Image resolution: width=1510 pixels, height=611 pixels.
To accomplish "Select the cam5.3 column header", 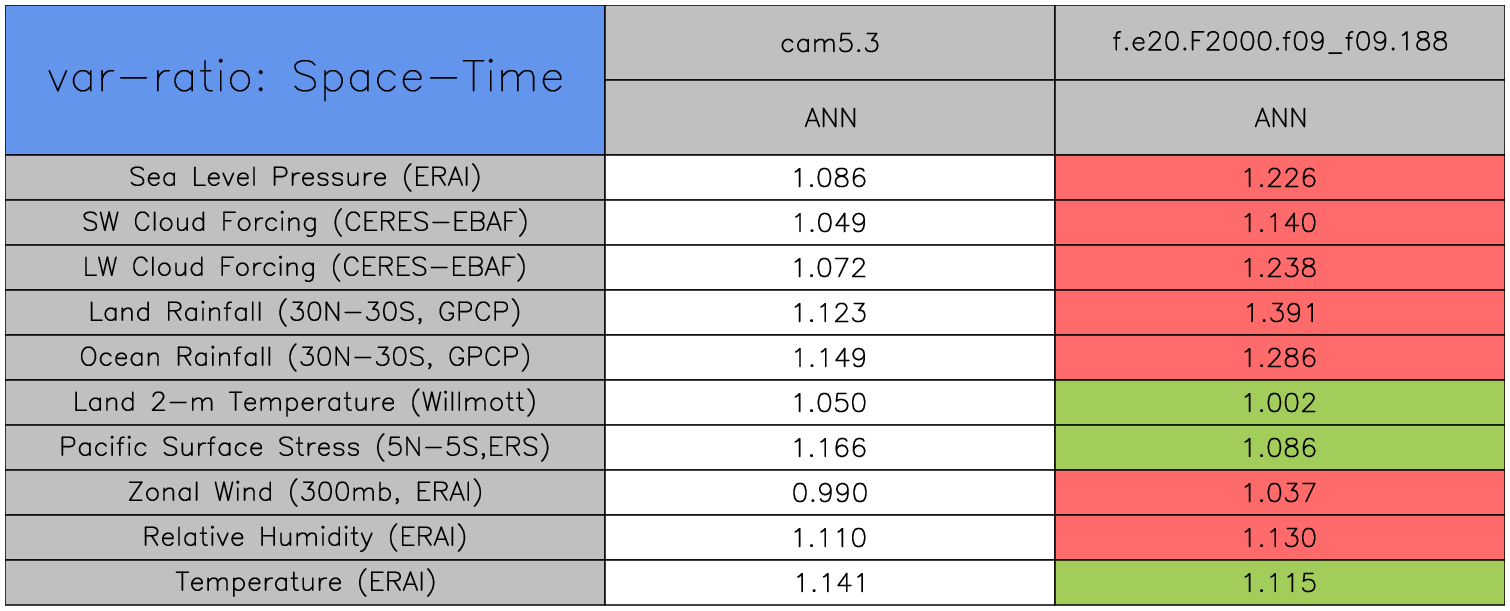I will [829, 42].
